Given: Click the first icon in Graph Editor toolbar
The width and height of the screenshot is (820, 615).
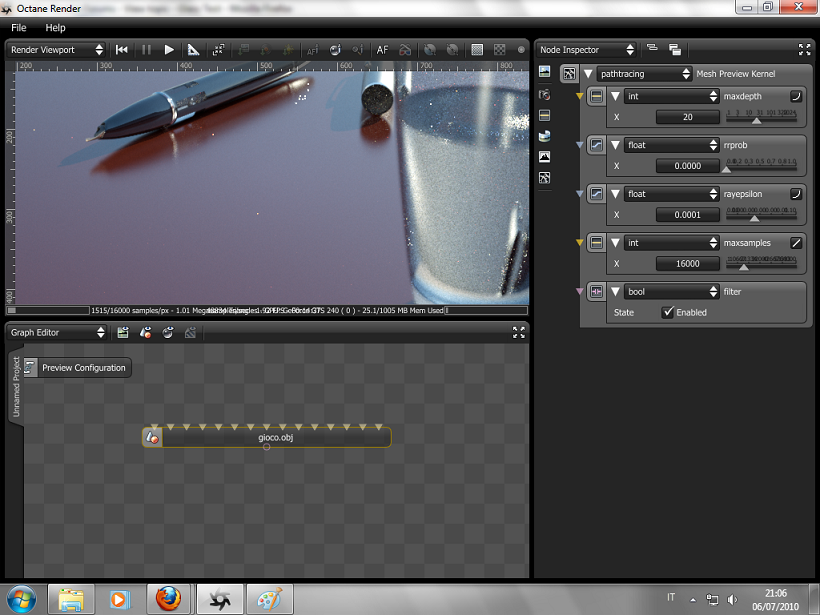Looking at the screenshot, I should (123, 333).
